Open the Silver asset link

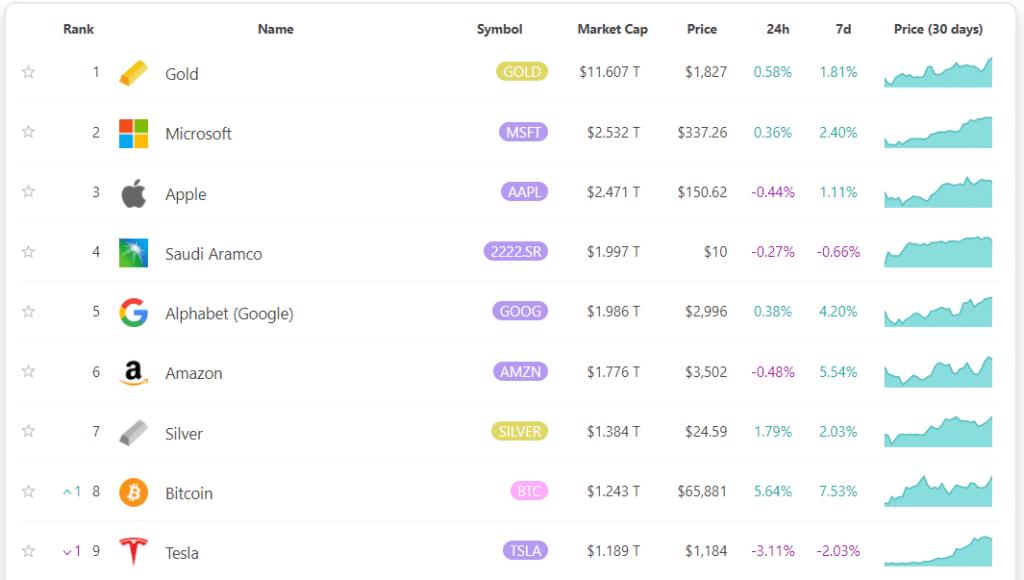pyautogui.click(x=184, y=434)
